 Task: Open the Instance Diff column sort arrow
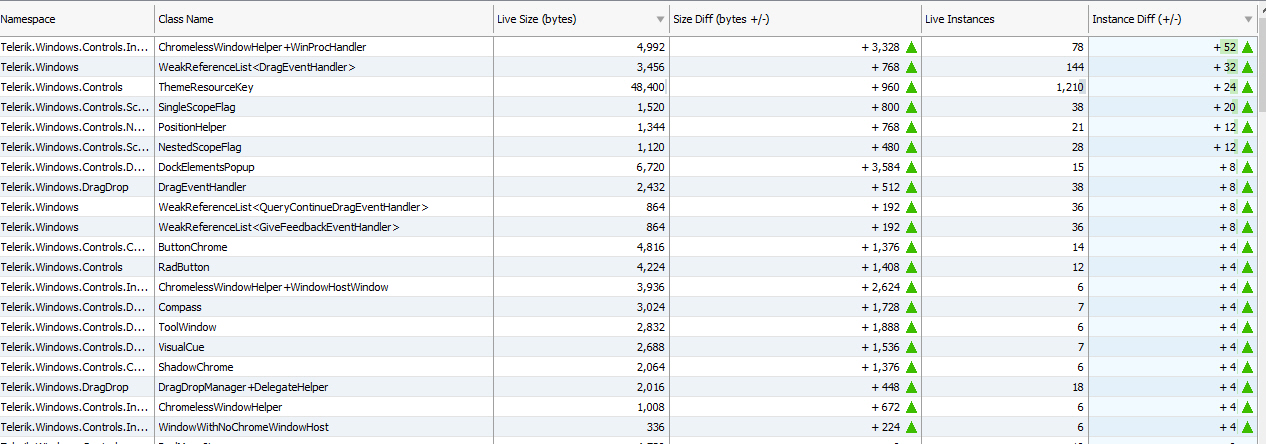pos(1248,19)
